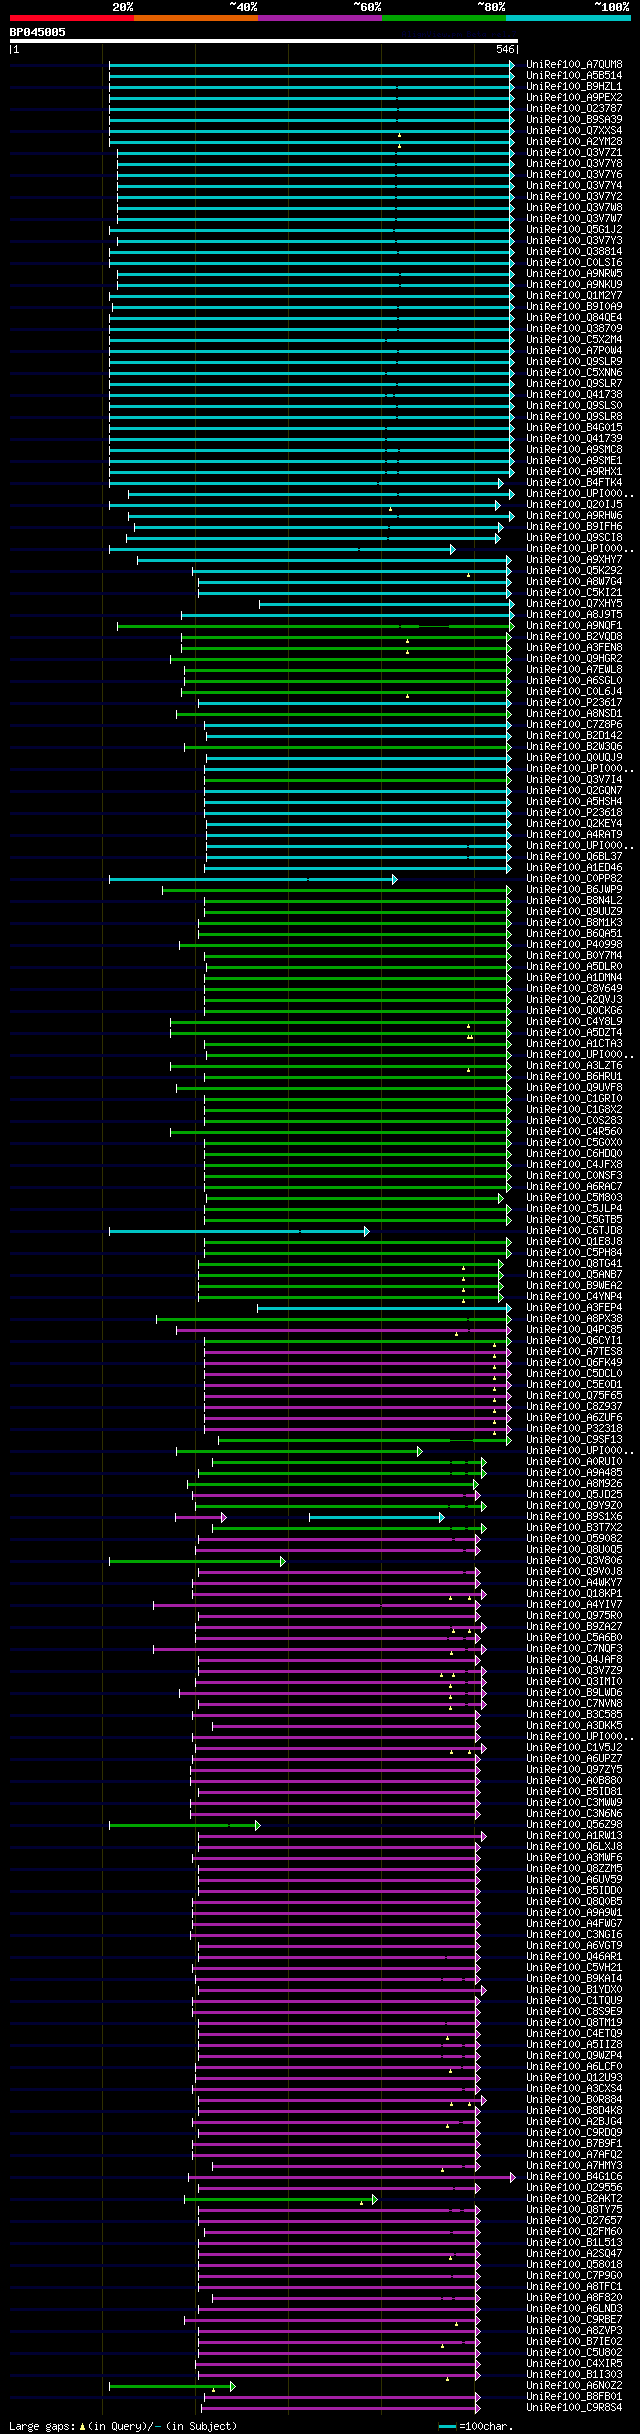The width and height of the screenshot is (640, 2434).
Task: Click hit UniRef100_B6JWP9
Action: tap(574, 890)
